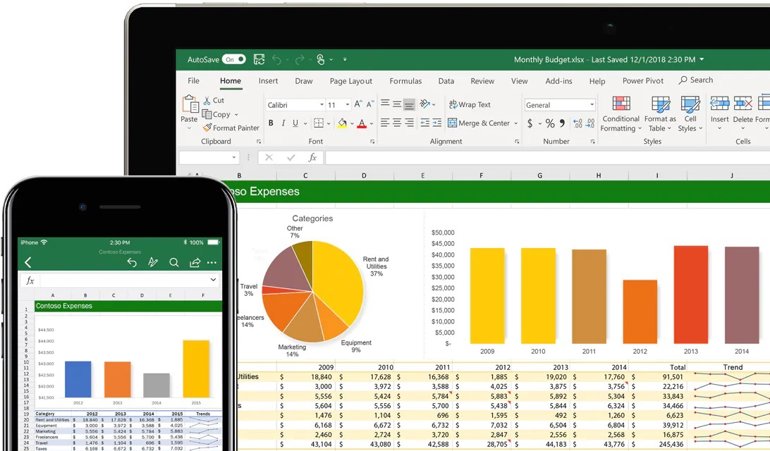Open the Formulas ribbon tab
The height and width of the screenshot is (451, 770).
tap(405, 81)
